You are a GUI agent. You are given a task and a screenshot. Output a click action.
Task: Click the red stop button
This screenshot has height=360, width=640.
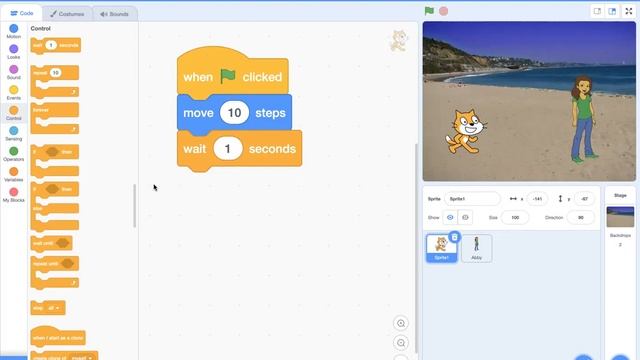tap(443, 11)
